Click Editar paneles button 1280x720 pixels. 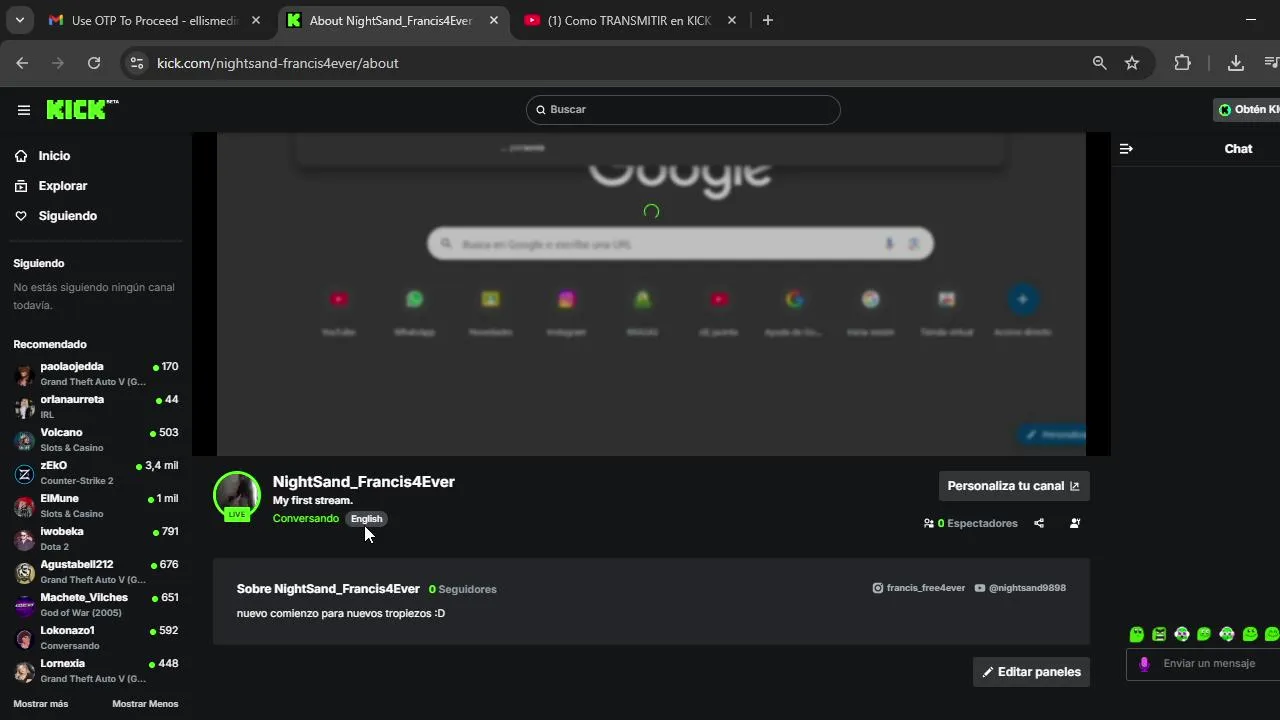(x=1031, y=672)
